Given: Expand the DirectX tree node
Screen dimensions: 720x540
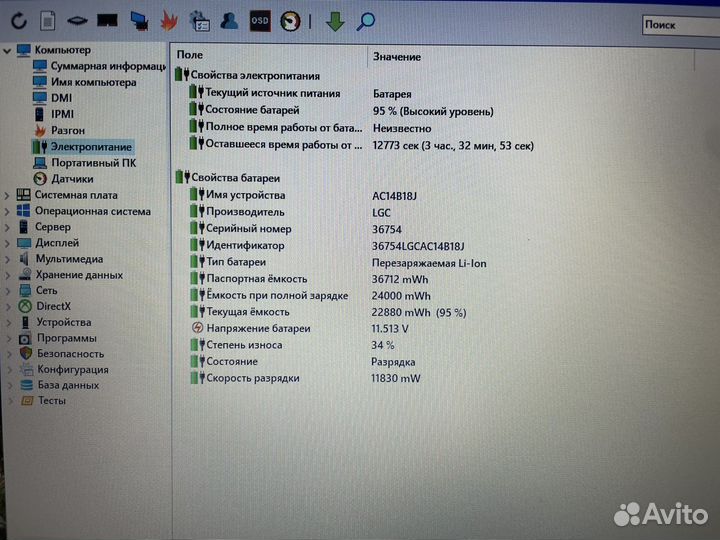Looking at the screenshot, I should pyautogui.click(x=8, y=307).
